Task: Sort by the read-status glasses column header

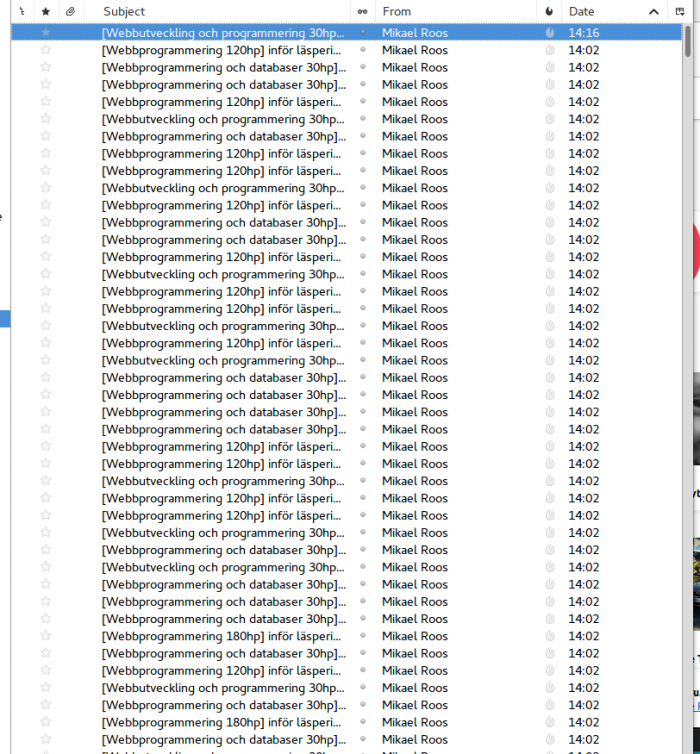Action: pyautogui.click(x=362, y=12)
